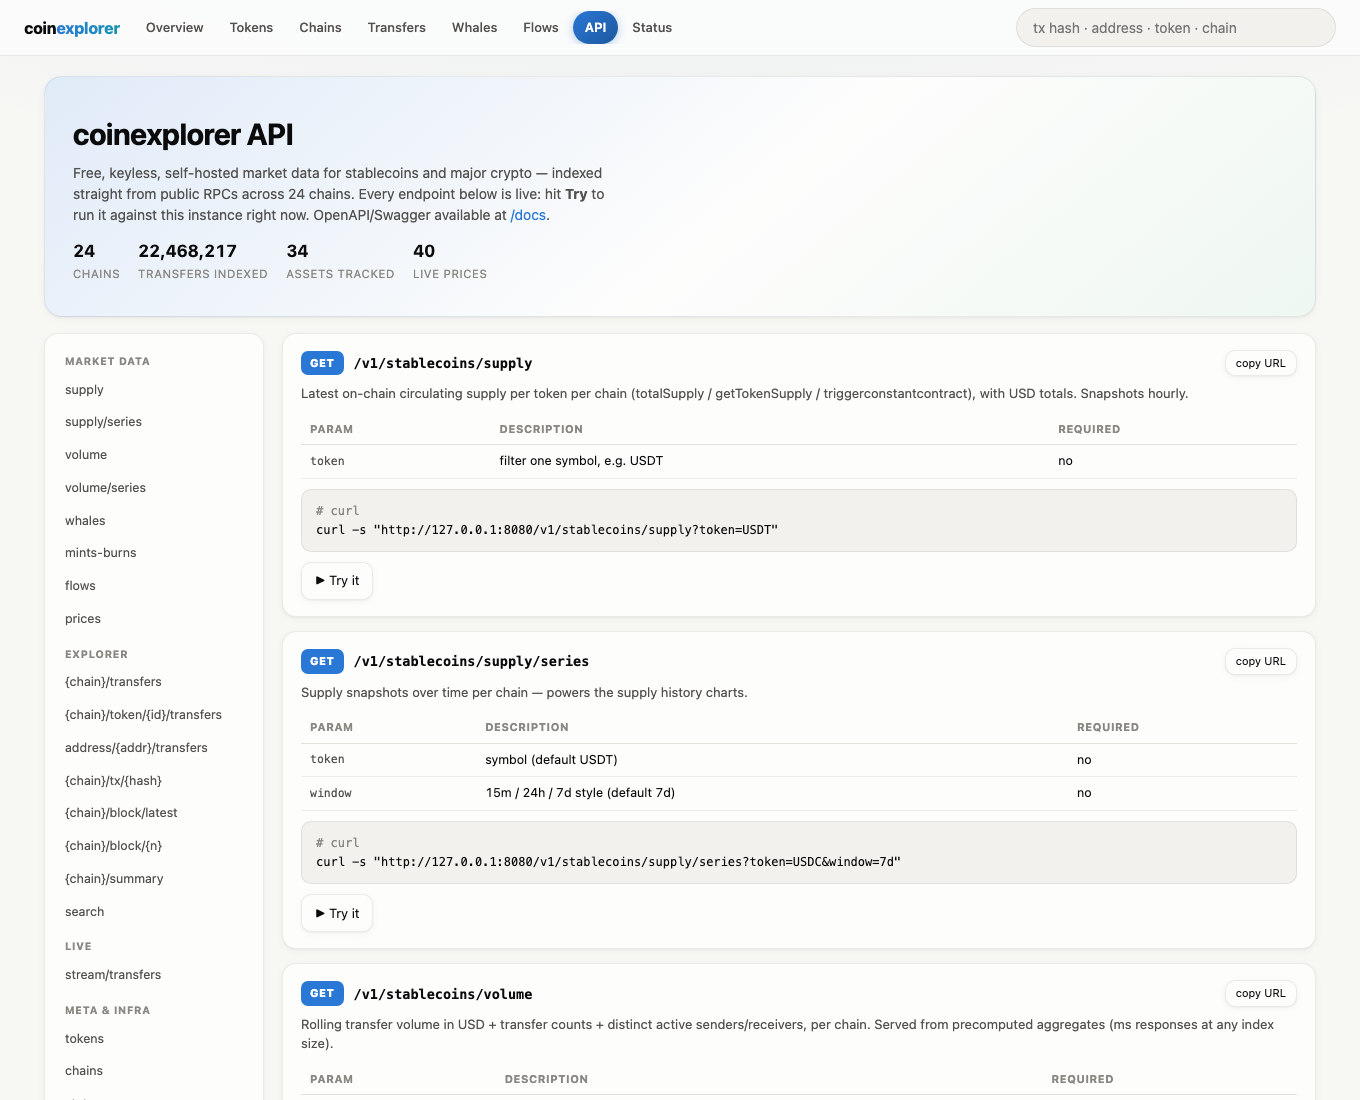Follow the /docs link in the intro
This screenshot has height=1100, width=1360.
point(528,215)
